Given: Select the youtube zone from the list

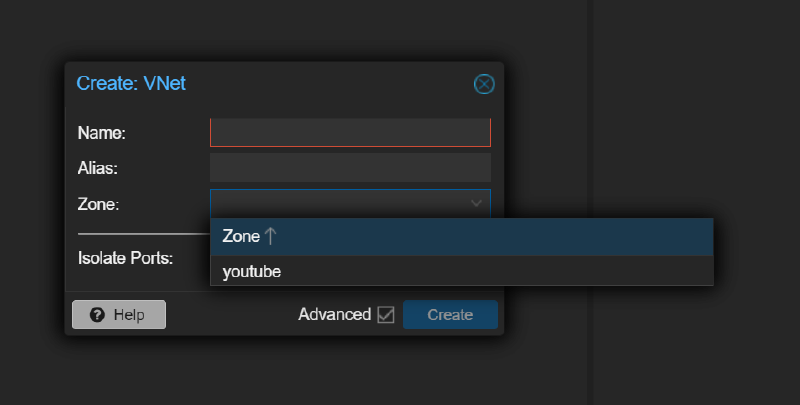Looking at the screenshot, I should click(252, 271).
